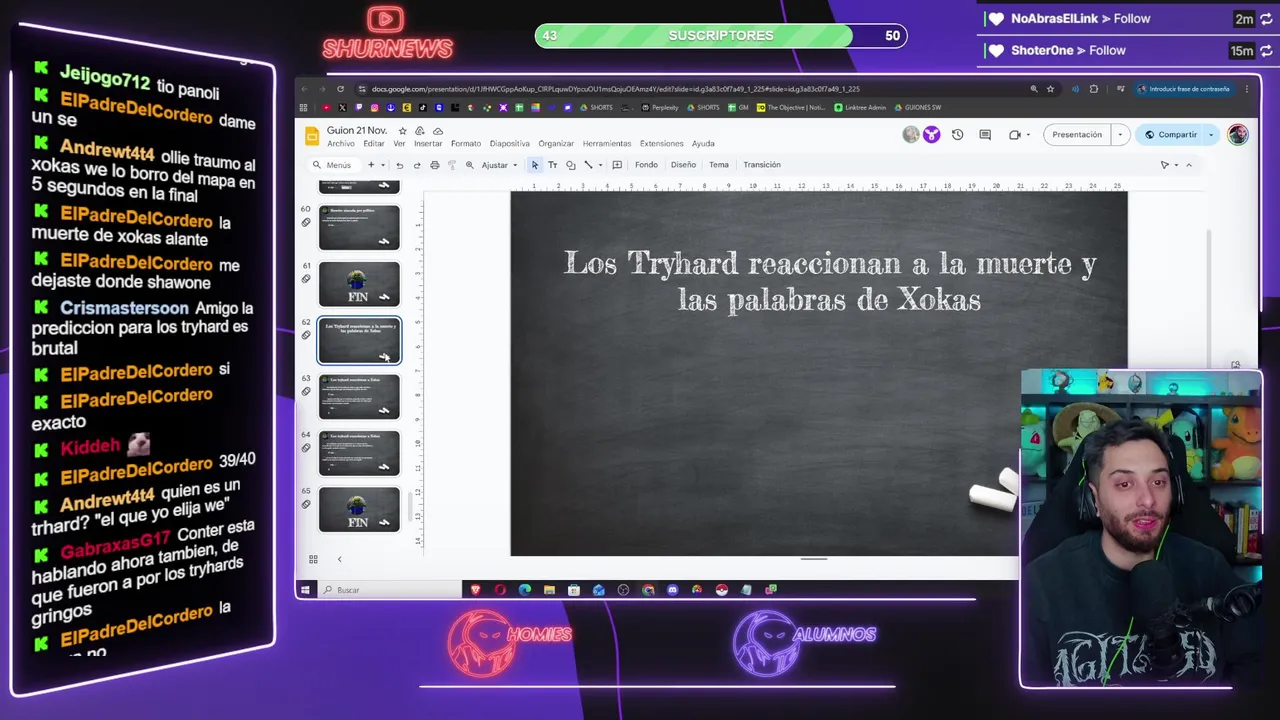The height and width of the screenshot is (720, 1280).
Task: Click the Discord icon in taskbar
Action: coord(672,590)
